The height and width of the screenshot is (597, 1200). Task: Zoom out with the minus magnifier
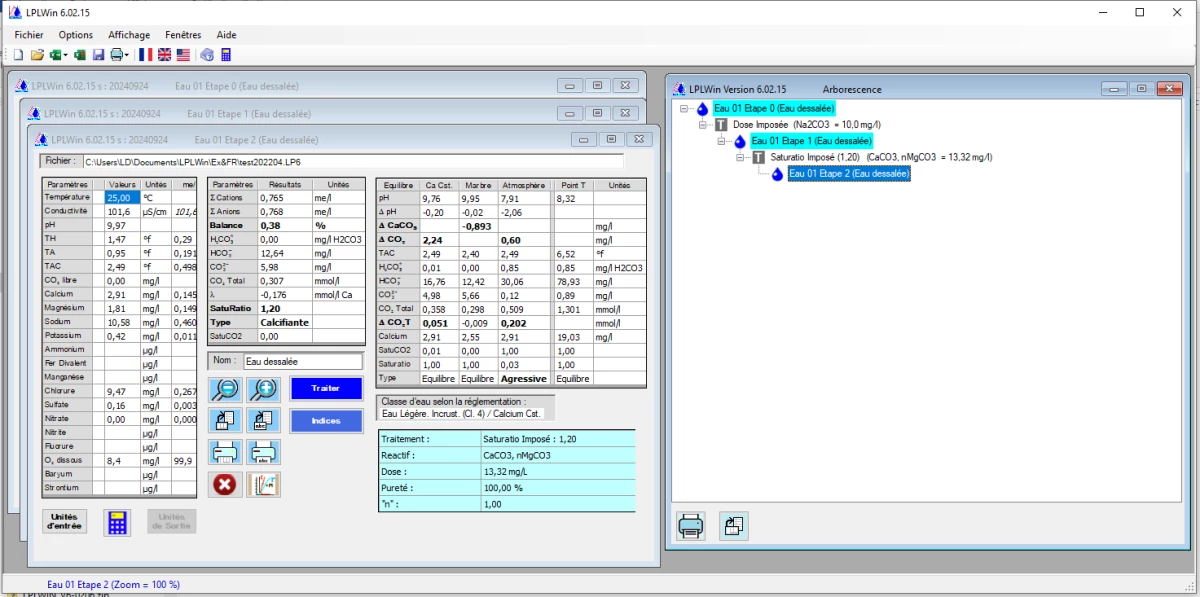click(224, 390)
